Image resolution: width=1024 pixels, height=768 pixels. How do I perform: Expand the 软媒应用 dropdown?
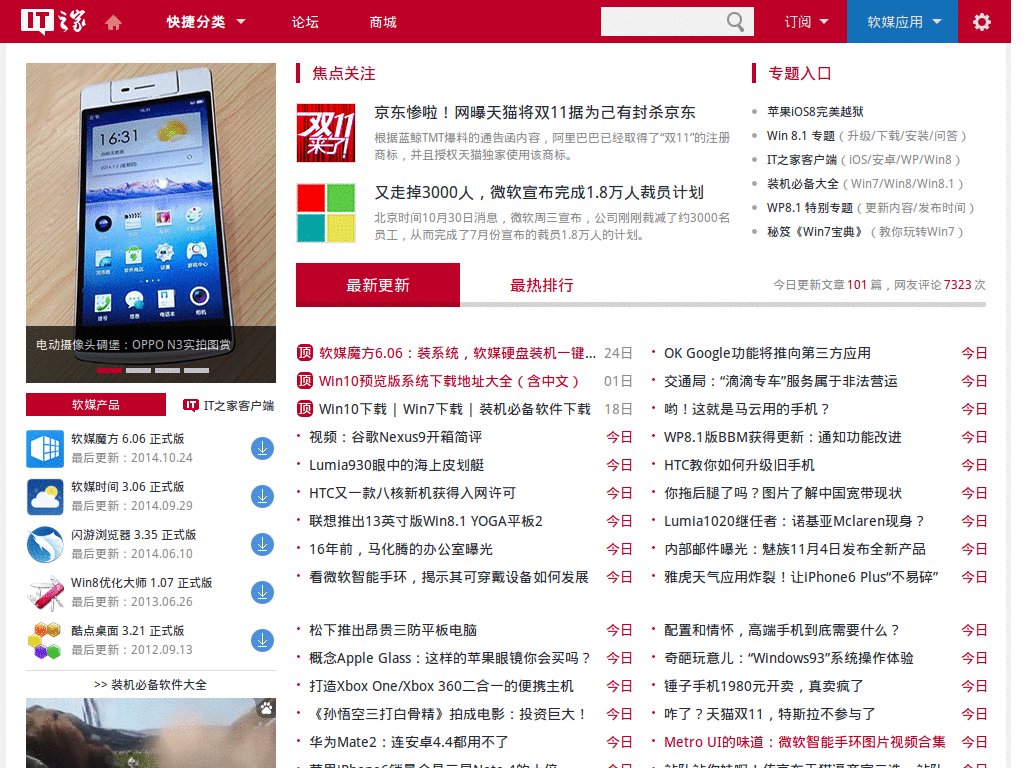903,22
